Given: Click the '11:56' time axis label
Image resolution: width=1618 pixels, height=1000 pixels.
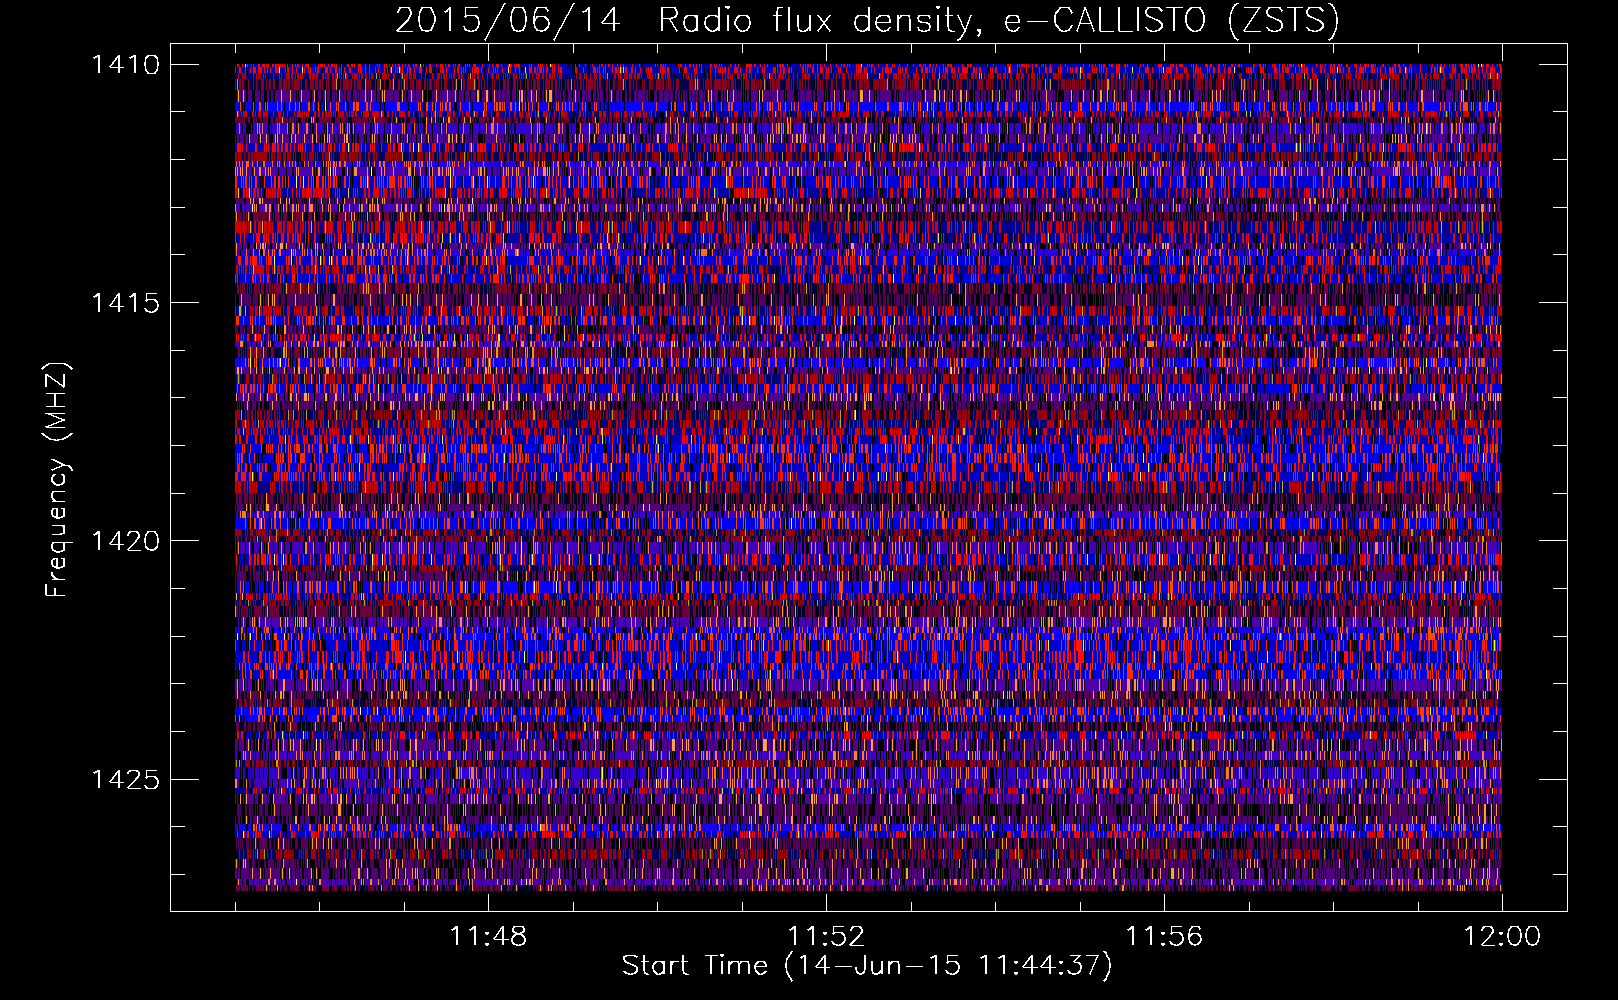Looking at the screenshot, I should click(x=1164, y=937).
